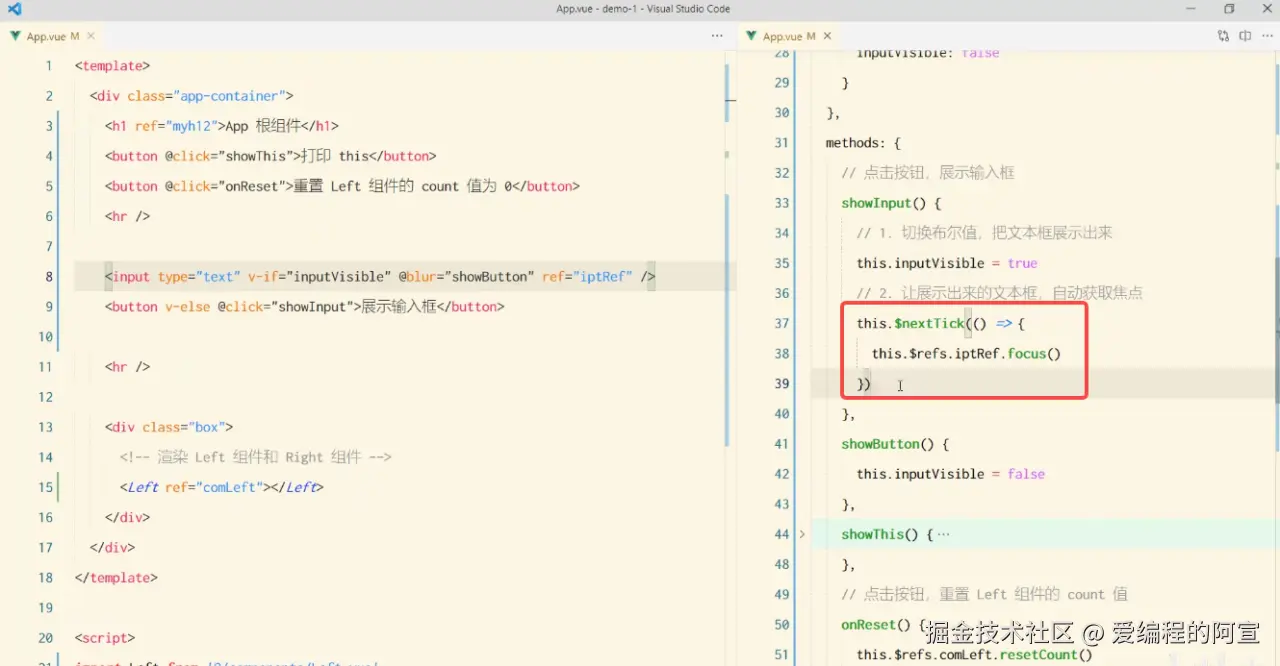The image size is (1280, 666).
Task: Switch to App.vue tab in left editor group
Action: click(x=52, y=36)
